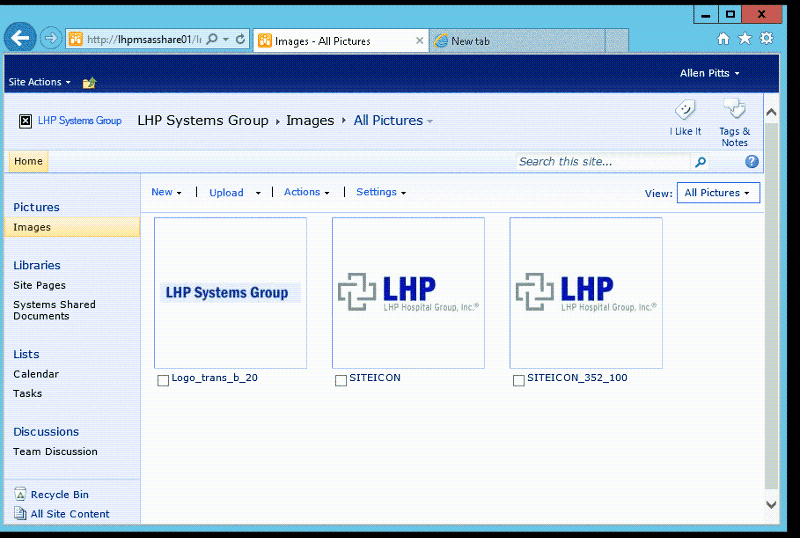This screenshot has width=800, height=538.
Task: Open the Logo_trans_b_20 file name
Action: click(x=214, y=378)
